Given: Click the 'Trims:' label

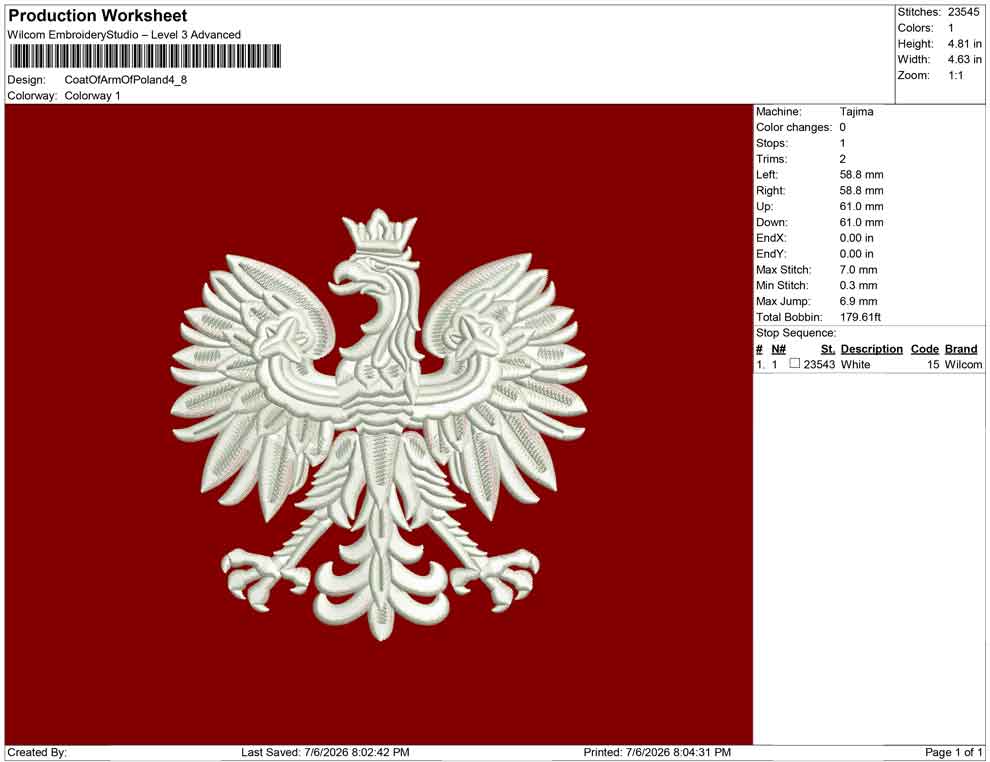Looking at the screenshot, I should click(x=771, y=159).
